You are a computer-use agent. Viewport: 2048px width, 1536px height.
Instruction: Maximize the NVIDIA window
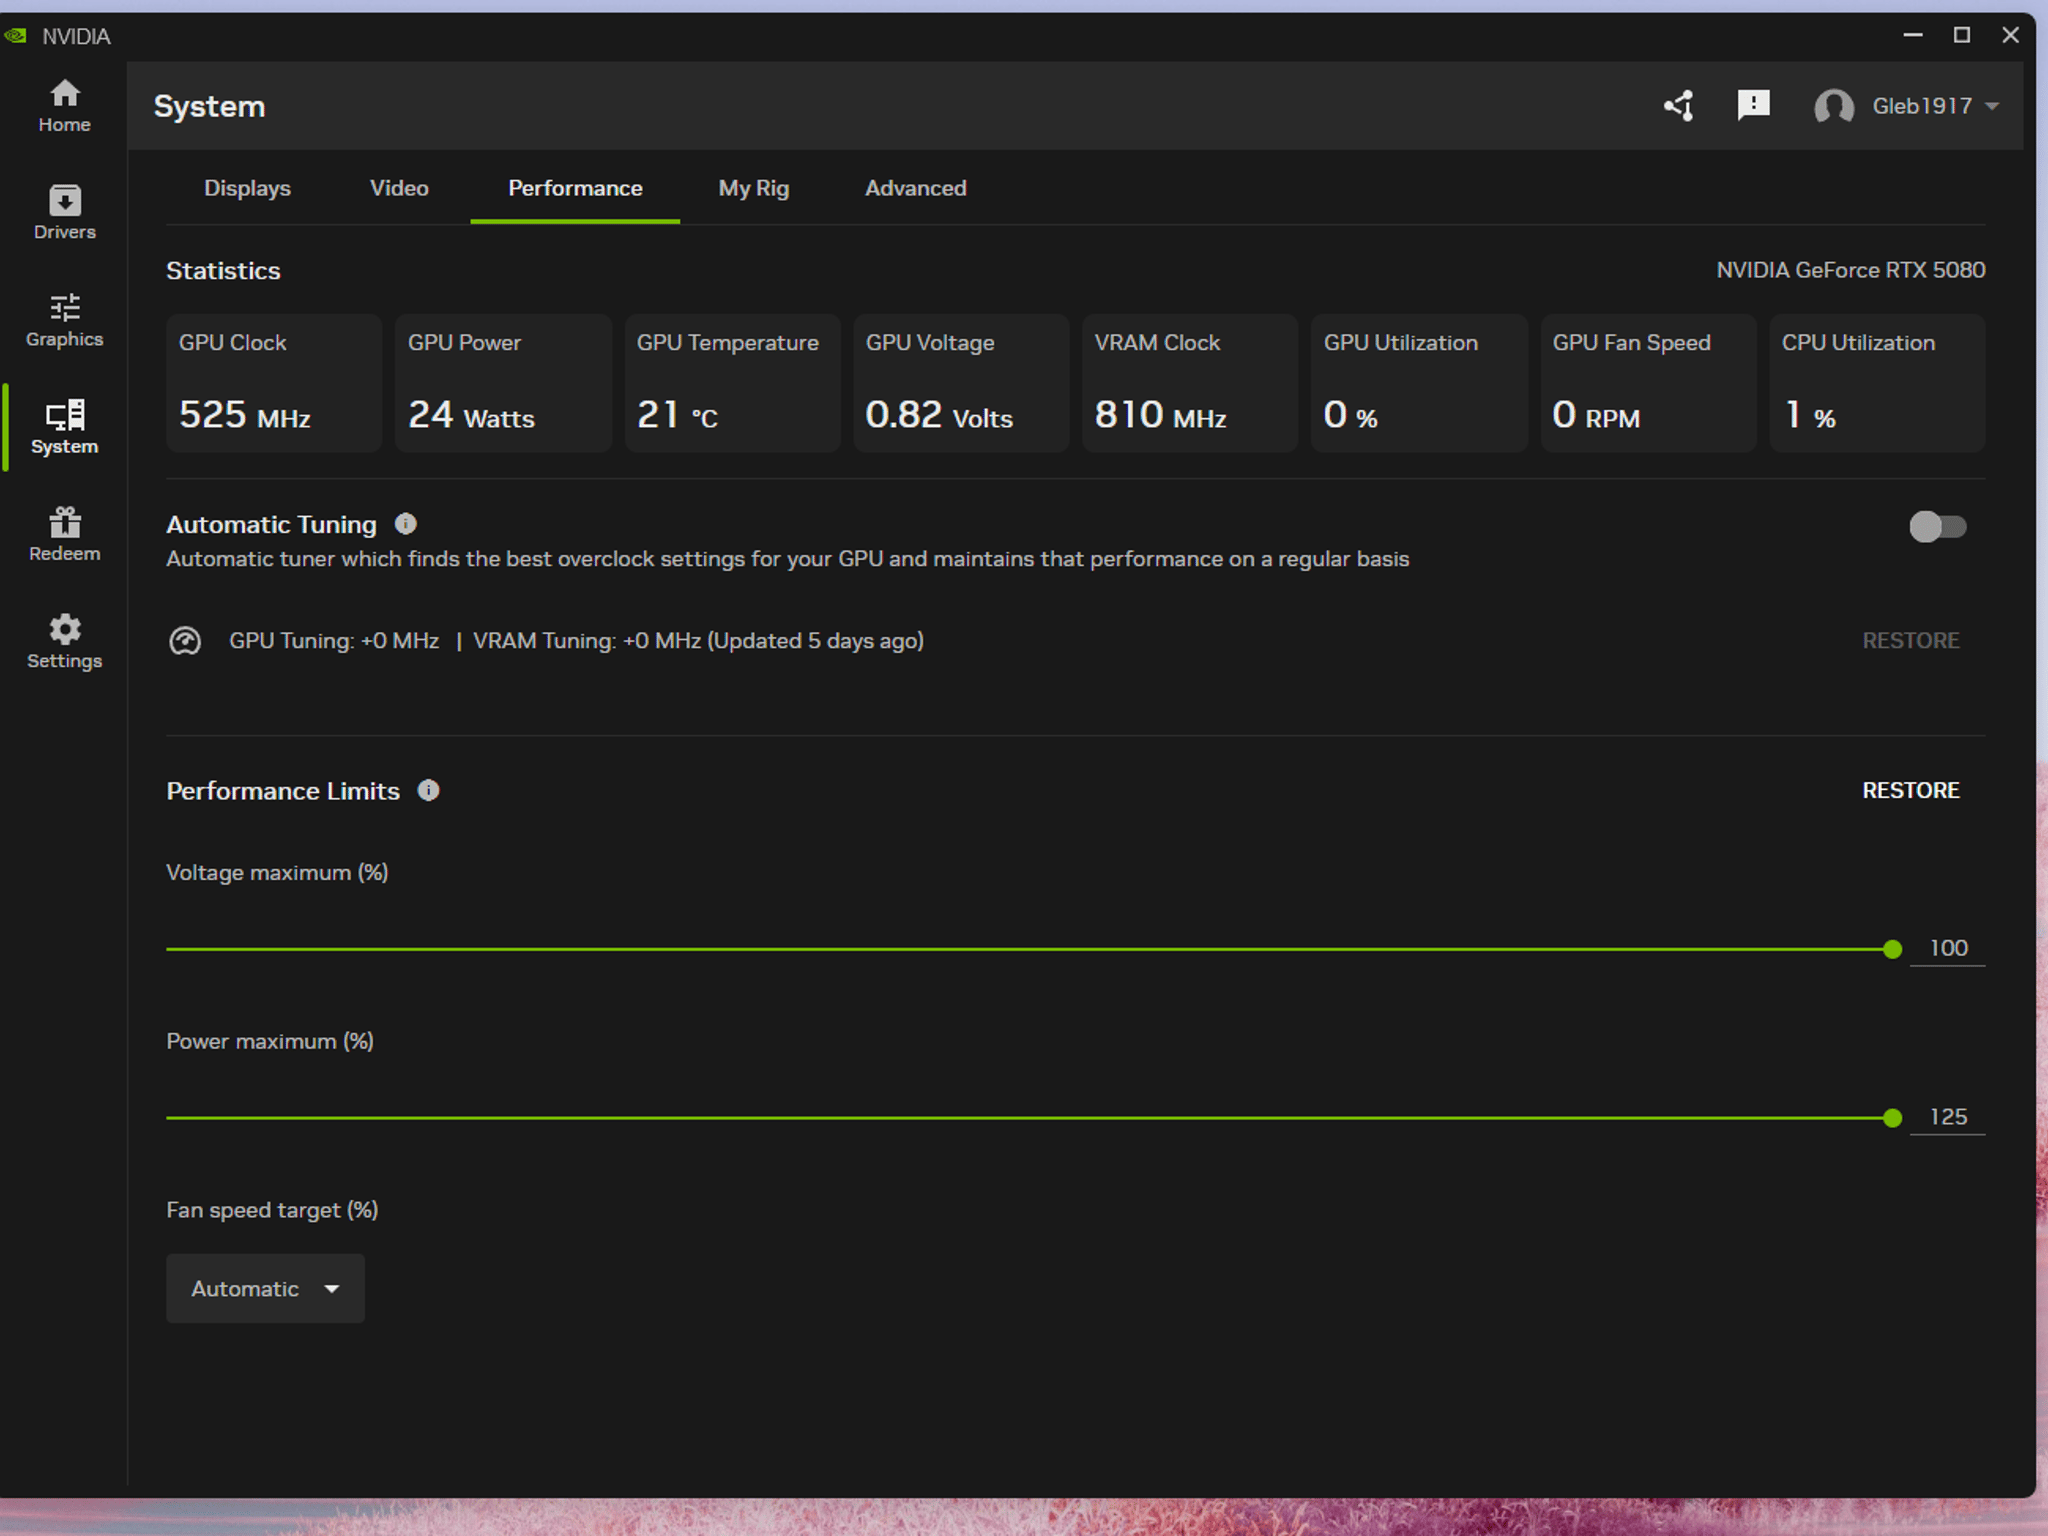pos(1961,35)
